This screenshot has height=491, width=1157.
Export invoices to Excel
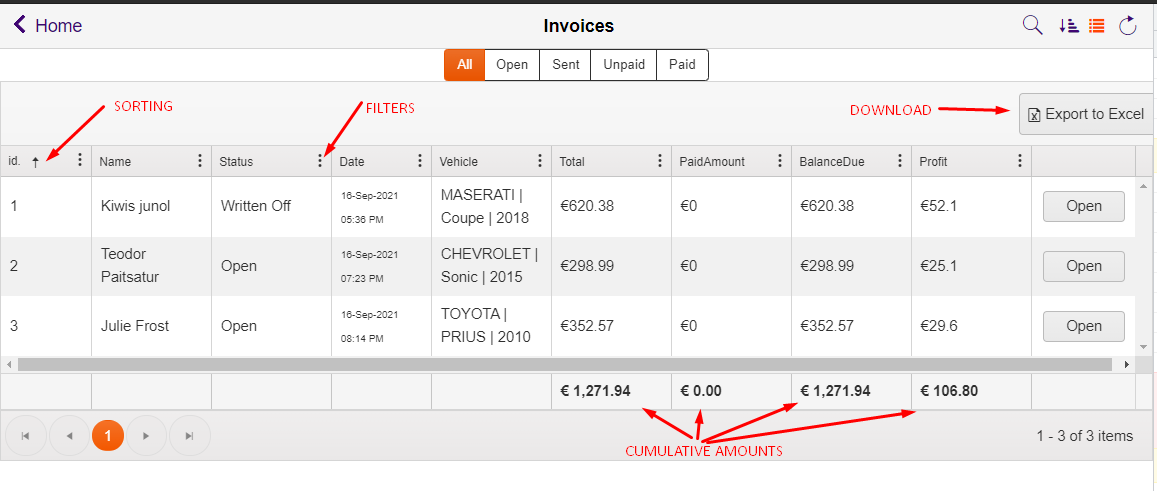(1085, 114)
